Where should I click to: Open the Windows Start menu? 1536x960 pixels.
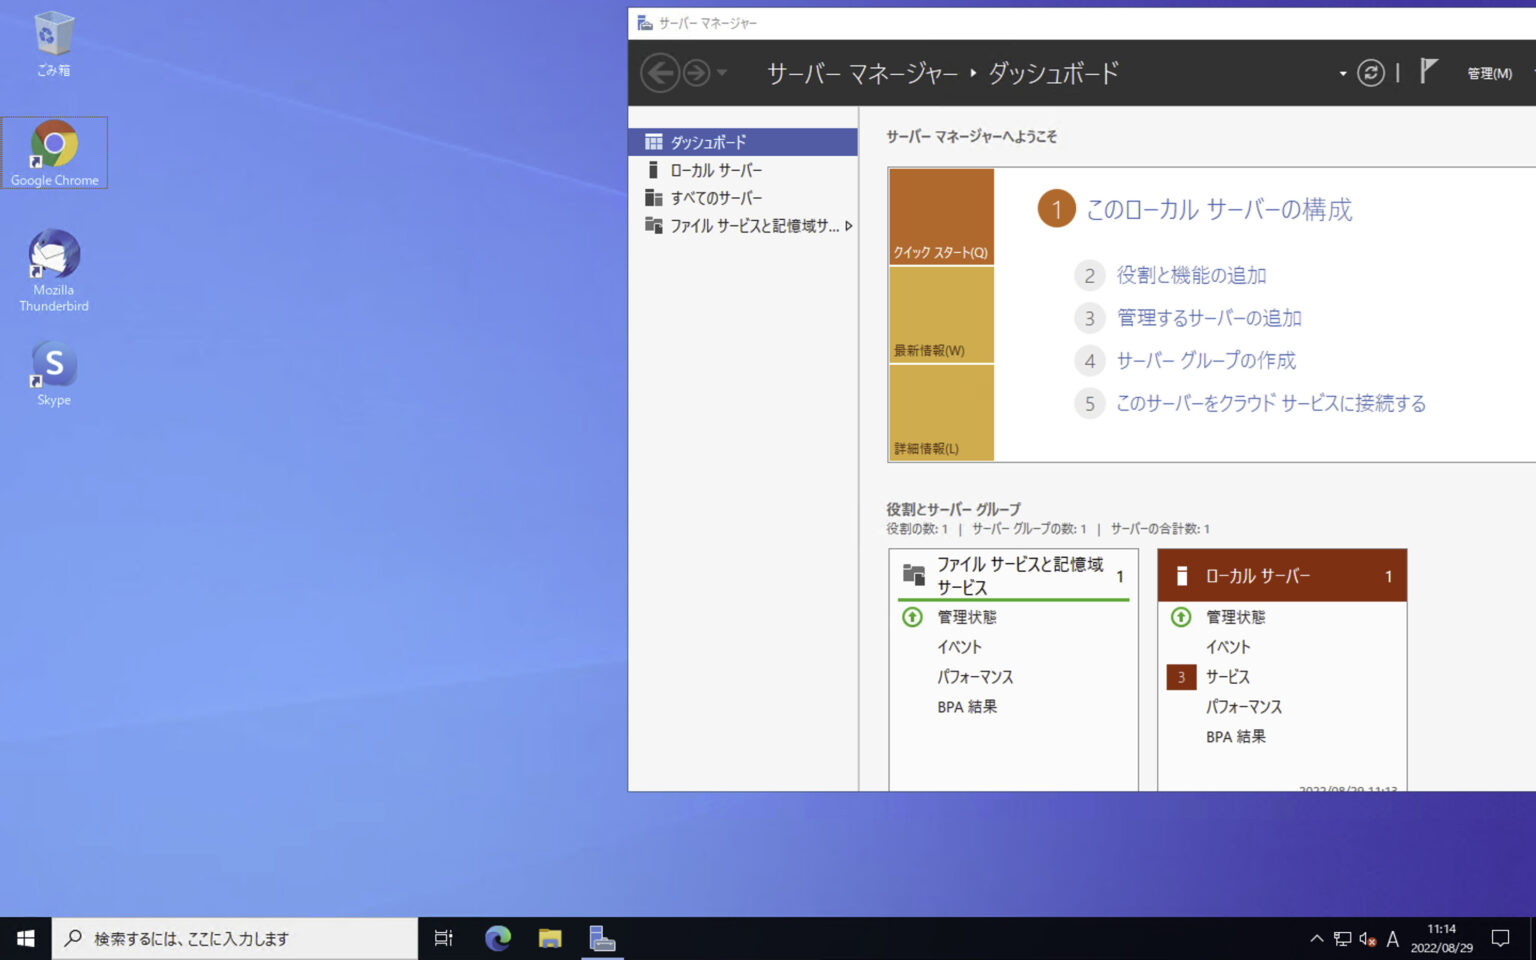(26, 938)
